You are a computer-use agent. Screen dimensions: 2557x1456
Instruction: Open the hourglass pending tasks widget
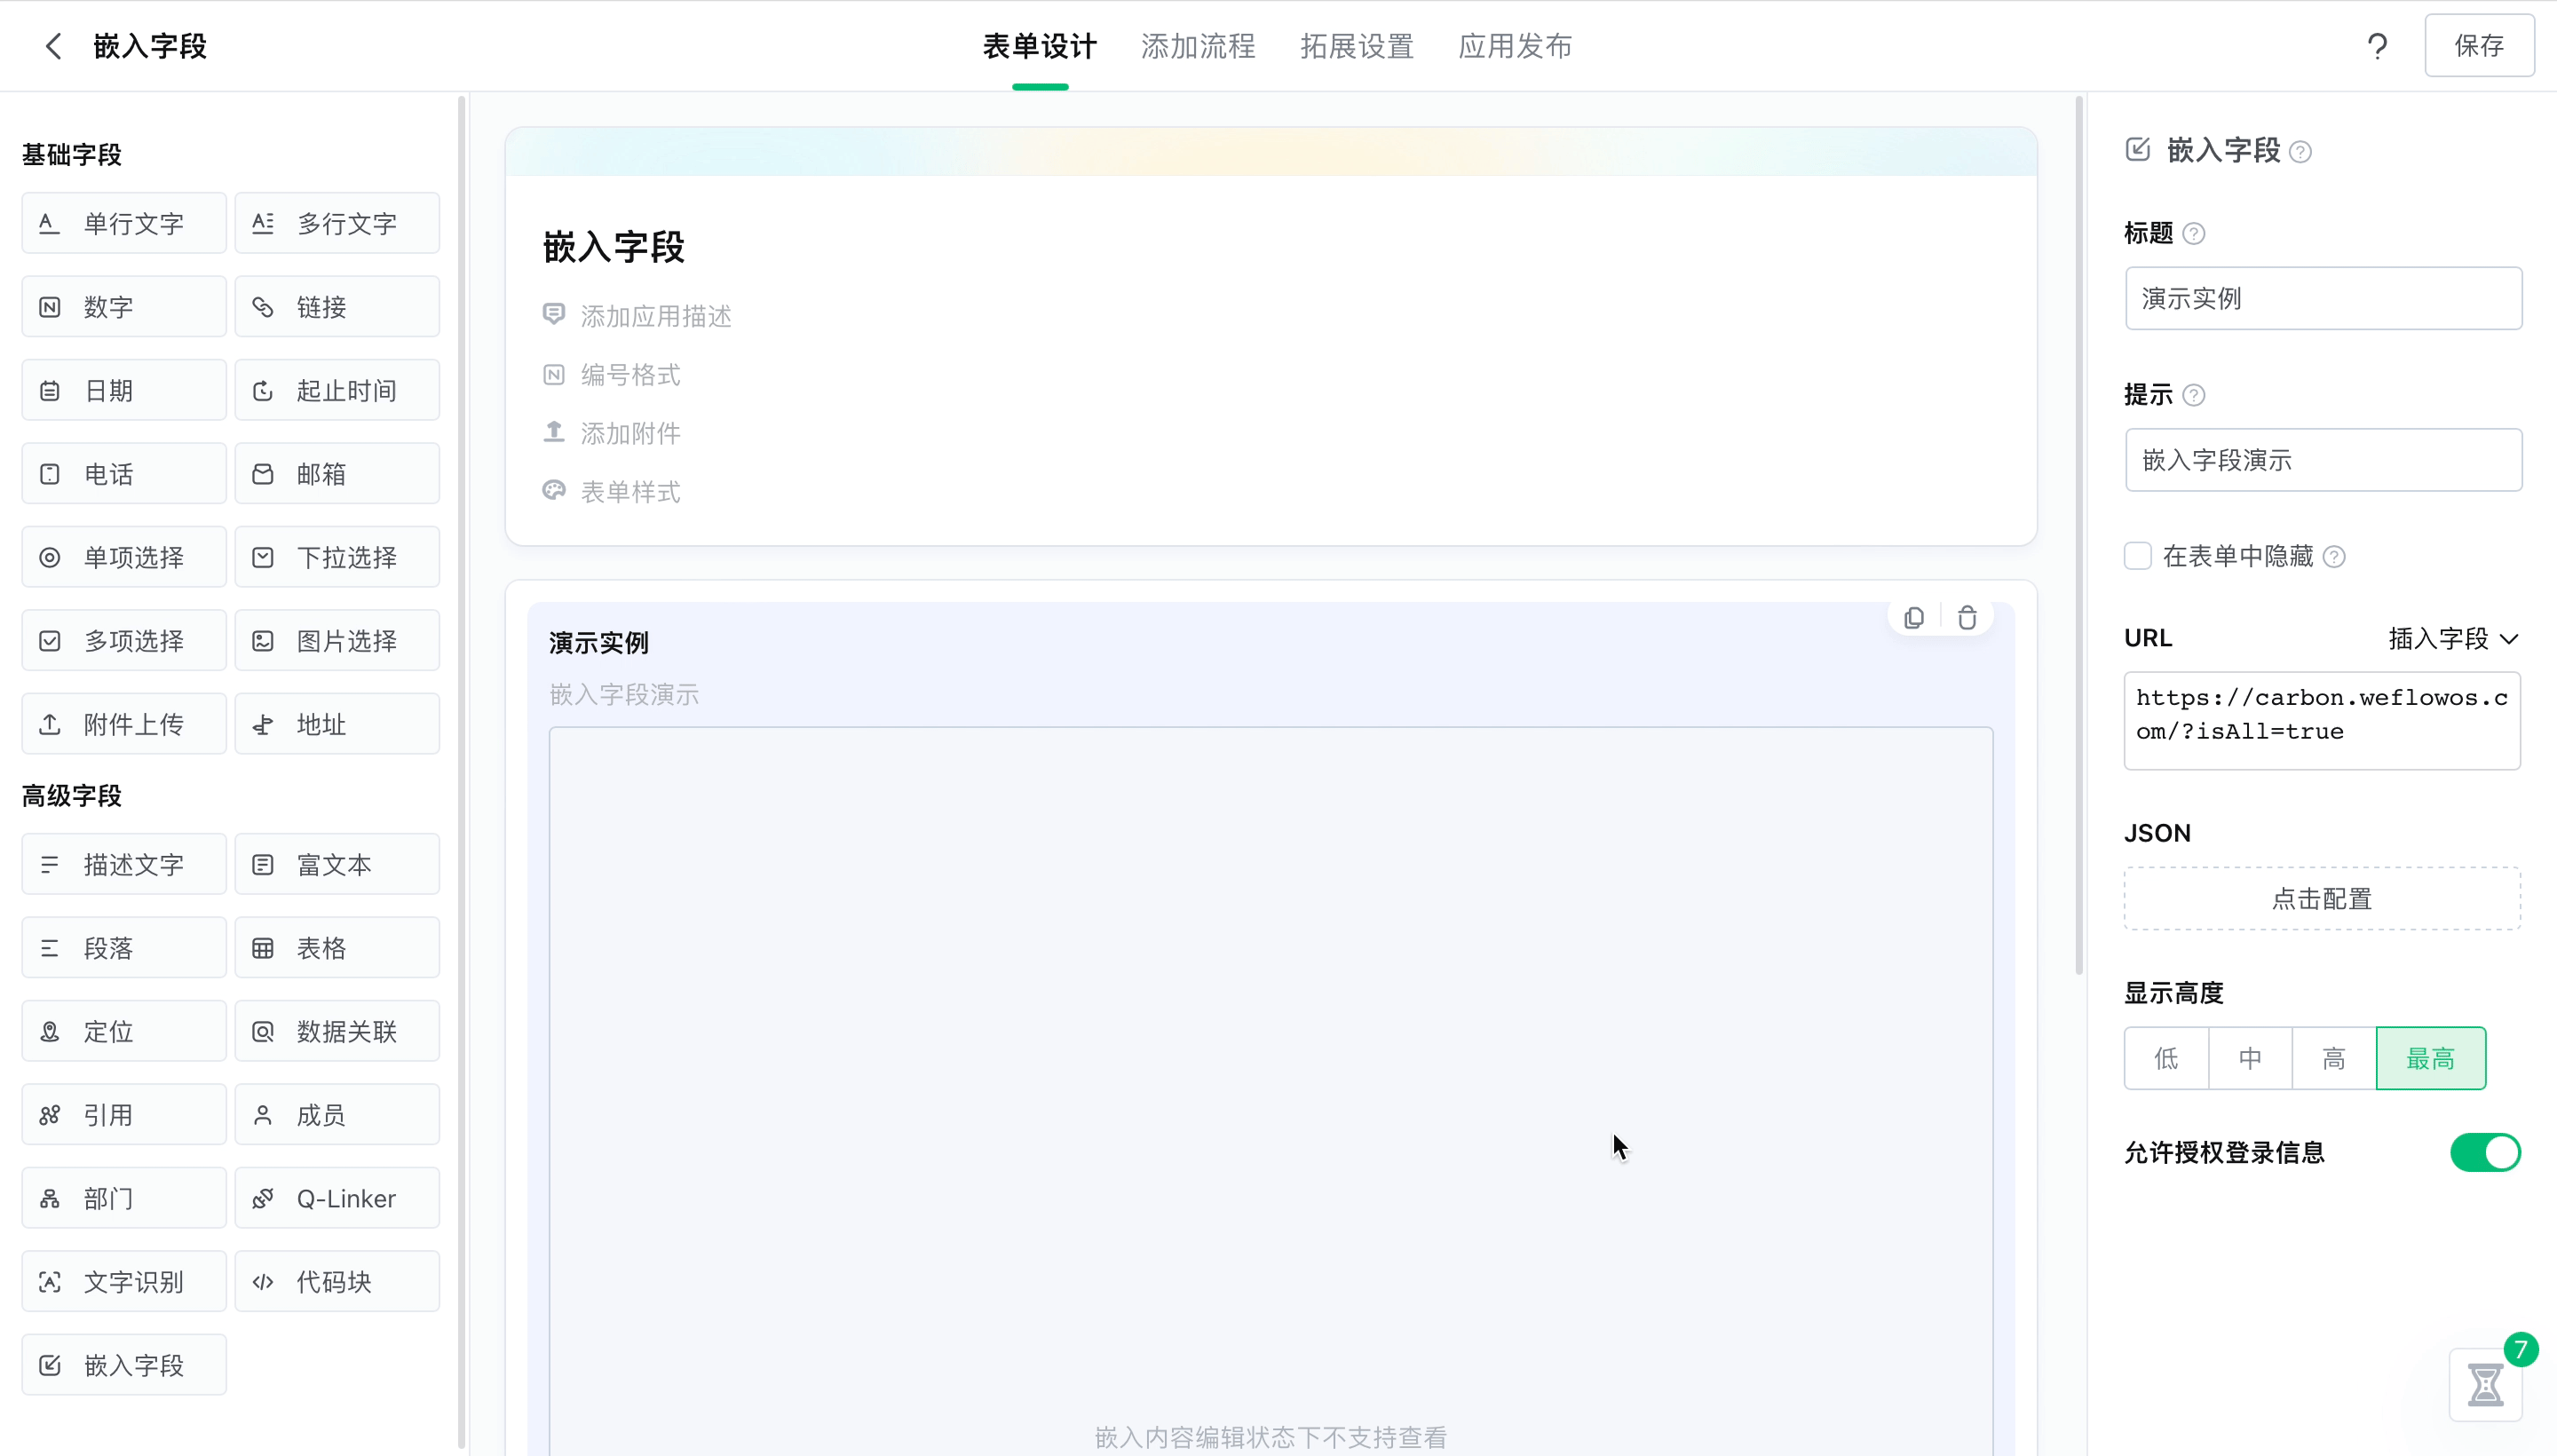click(x=2485, y=1384)
